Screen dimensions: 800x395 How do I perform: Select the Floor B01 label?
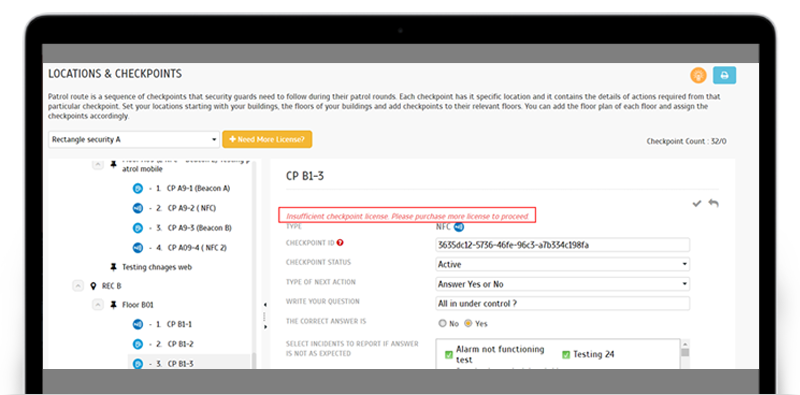(138, 305)
